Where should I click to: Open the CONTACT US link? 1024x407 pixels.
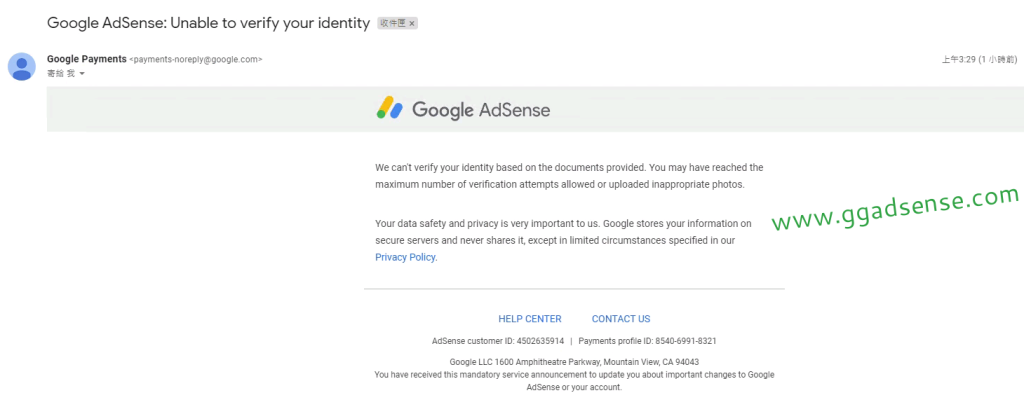pyautogui.click(x=621, y=319)
